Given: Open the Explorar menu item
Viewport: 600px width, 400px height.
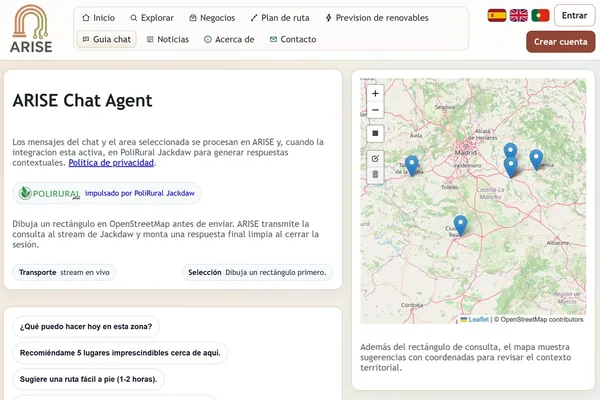Looking at the screenshot, I should pyautogui.click(x=152, y=18).
